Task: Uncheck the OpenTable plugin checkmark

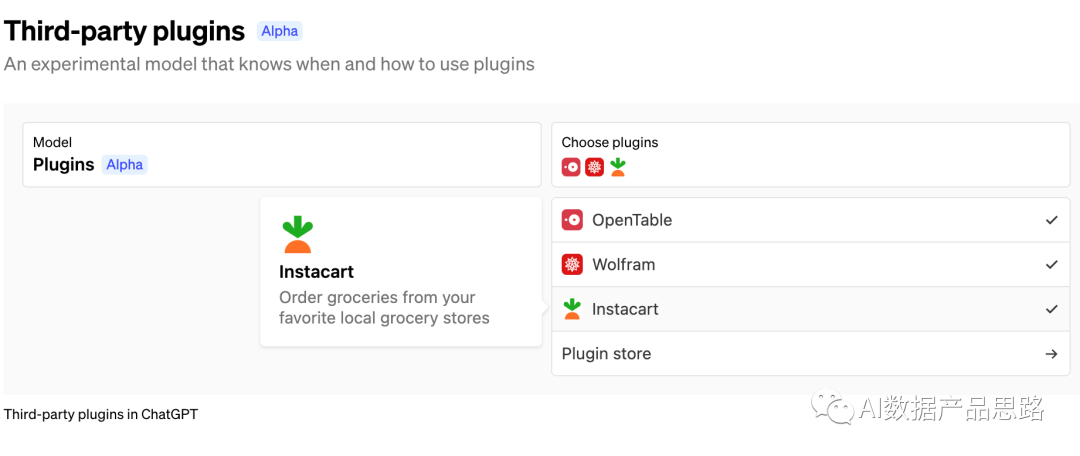Action: (1051, 220)
